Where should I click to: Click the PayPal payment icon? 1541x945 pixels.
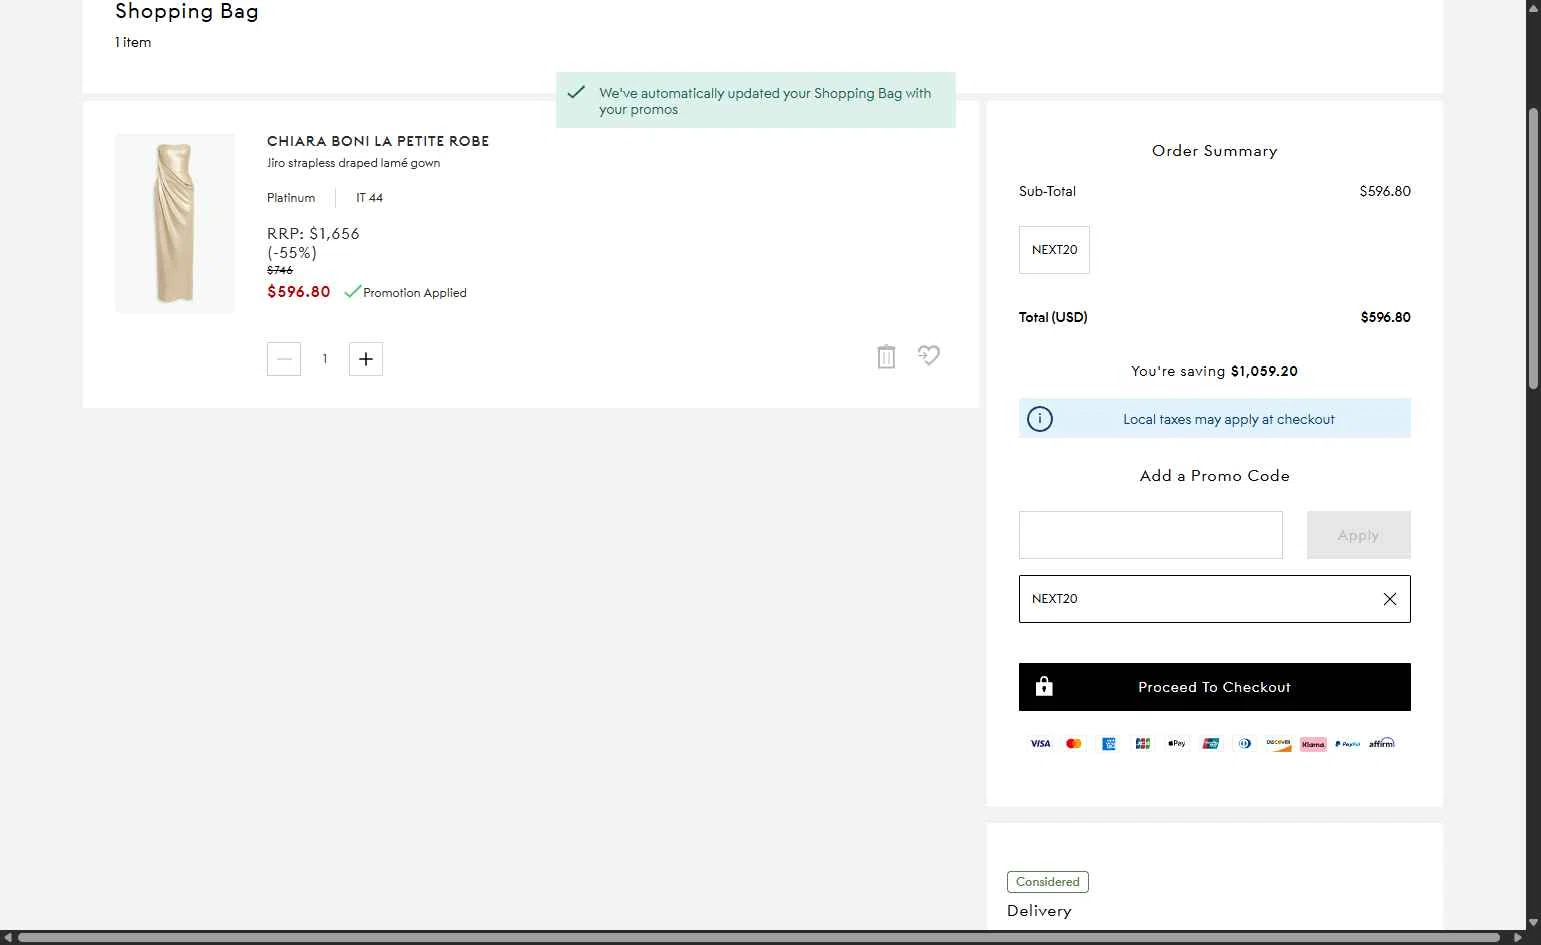[1347, 743]
